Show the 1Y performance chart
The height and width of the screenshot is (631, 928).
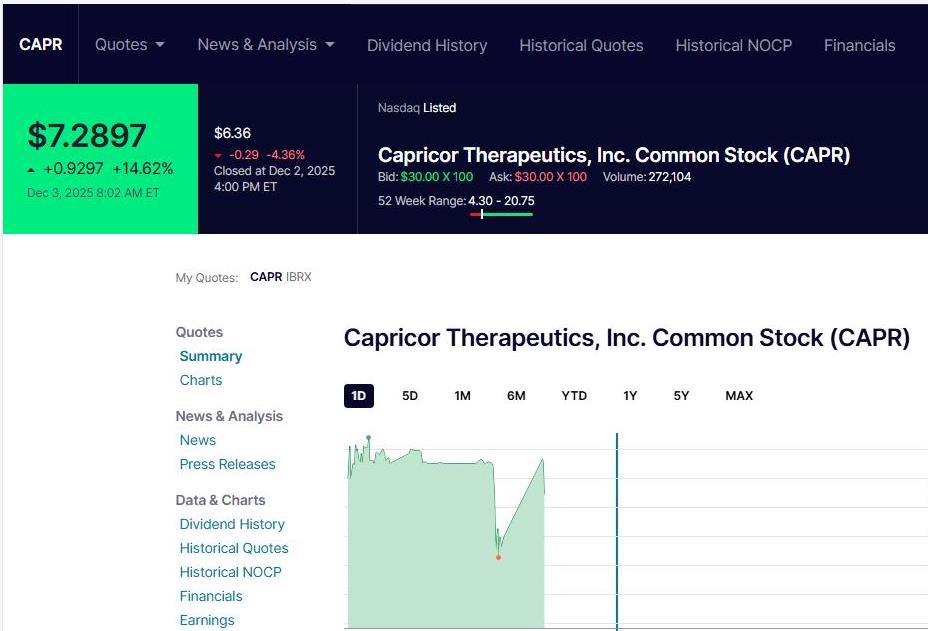tap(629, 395)
